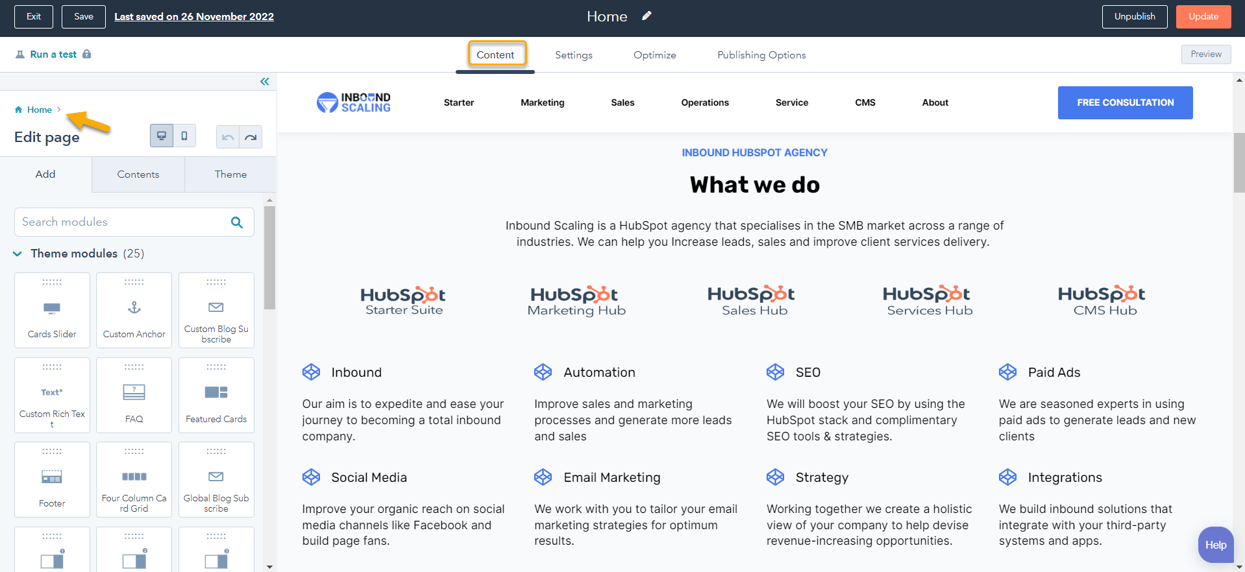Open the About navigation menu item
The image size is (1245, 572).
point(935,102)
